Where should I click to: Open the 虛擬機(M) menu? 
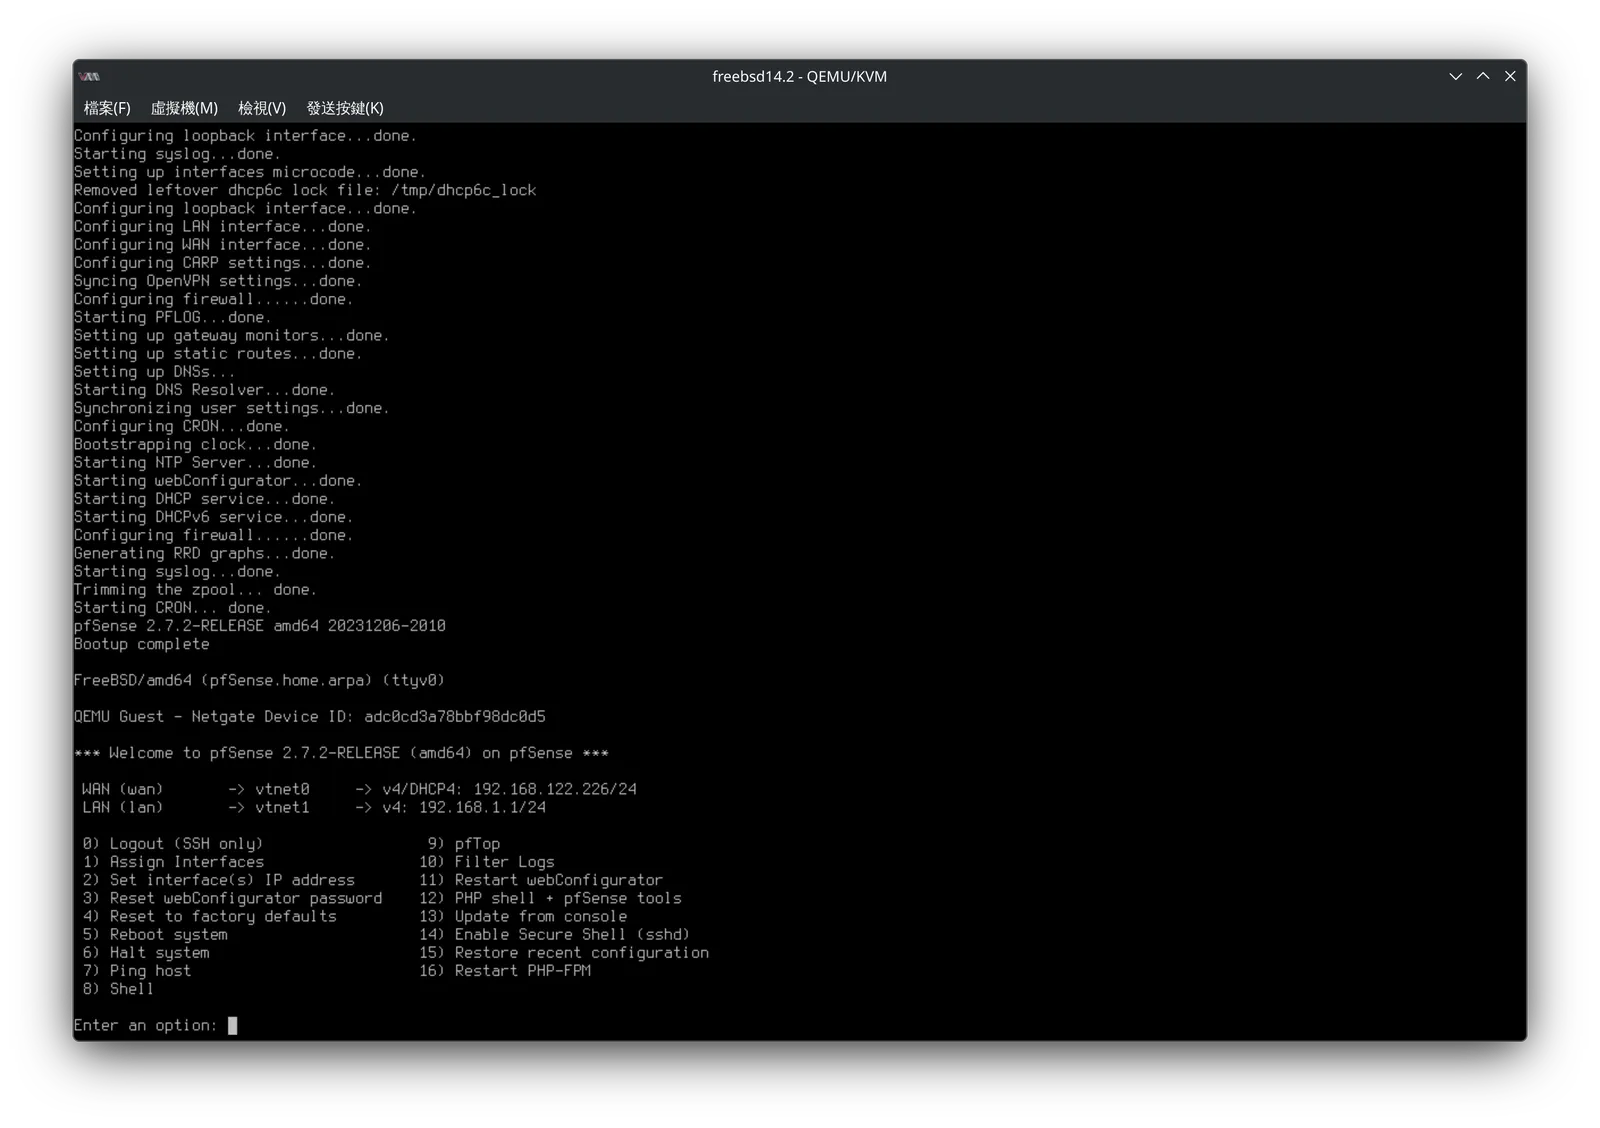click(x=184, y=108)
